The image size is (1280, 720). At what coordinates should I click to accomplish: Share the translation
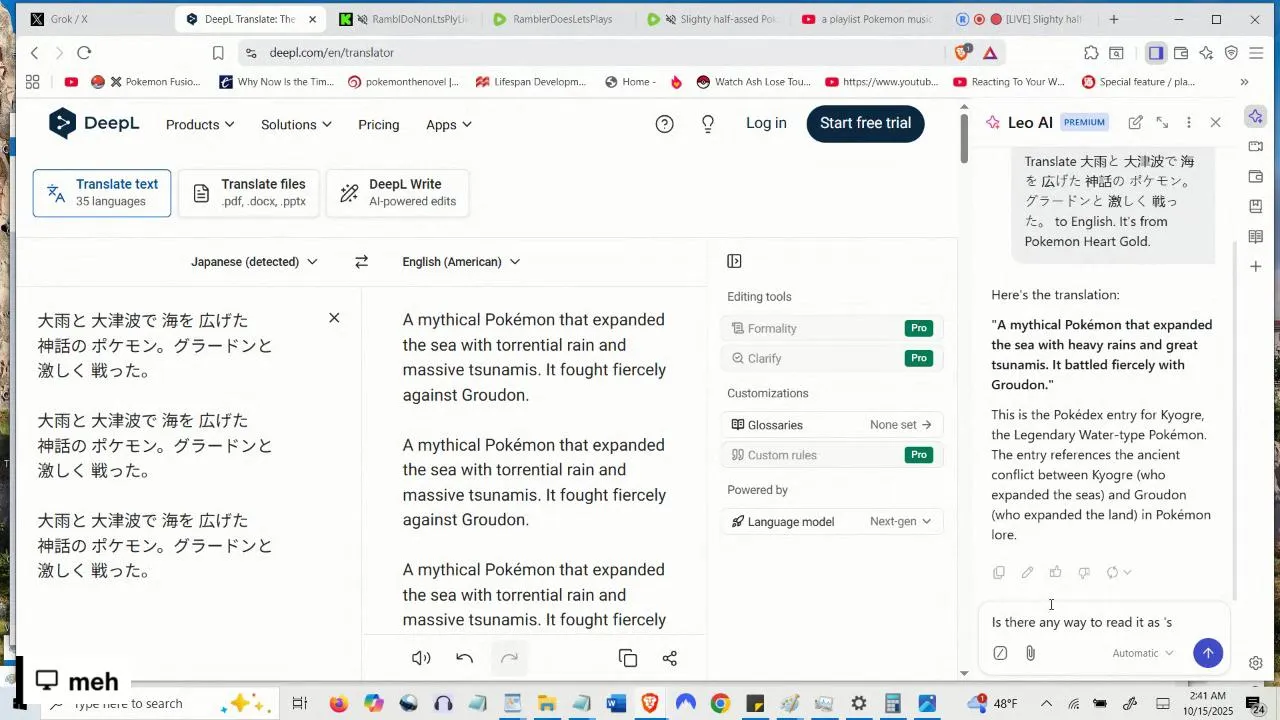670,658
